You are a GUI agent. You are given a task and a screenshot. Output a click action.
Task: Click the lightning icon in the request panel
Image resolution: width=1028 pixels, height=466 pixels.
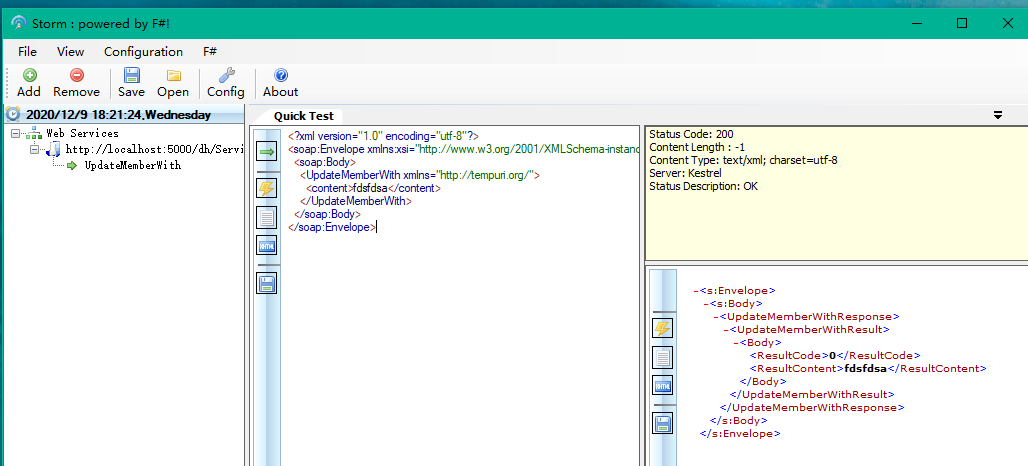coord(266,189)
